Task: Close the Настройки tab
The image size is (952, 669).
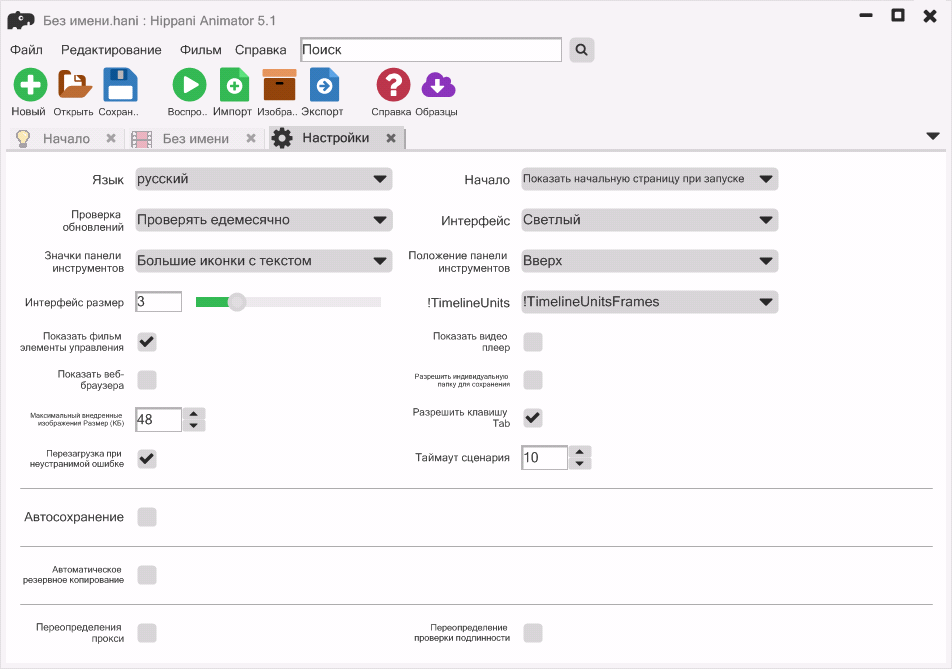Action: coord(391,138)
